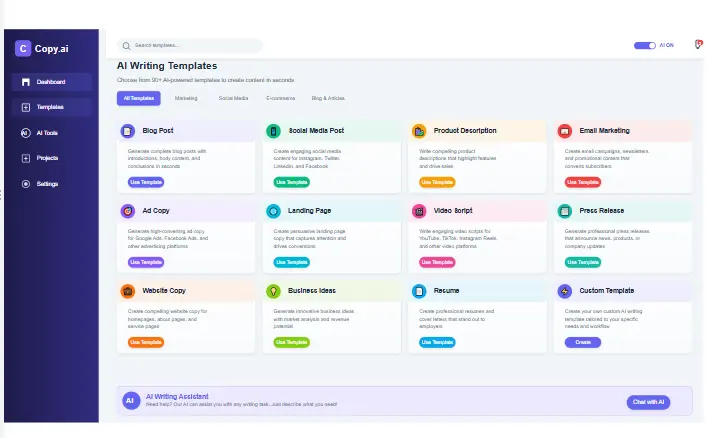715x438 pixels.
Task: Switch to the Blog & Articles tab
Action: (x=328, y=98)
